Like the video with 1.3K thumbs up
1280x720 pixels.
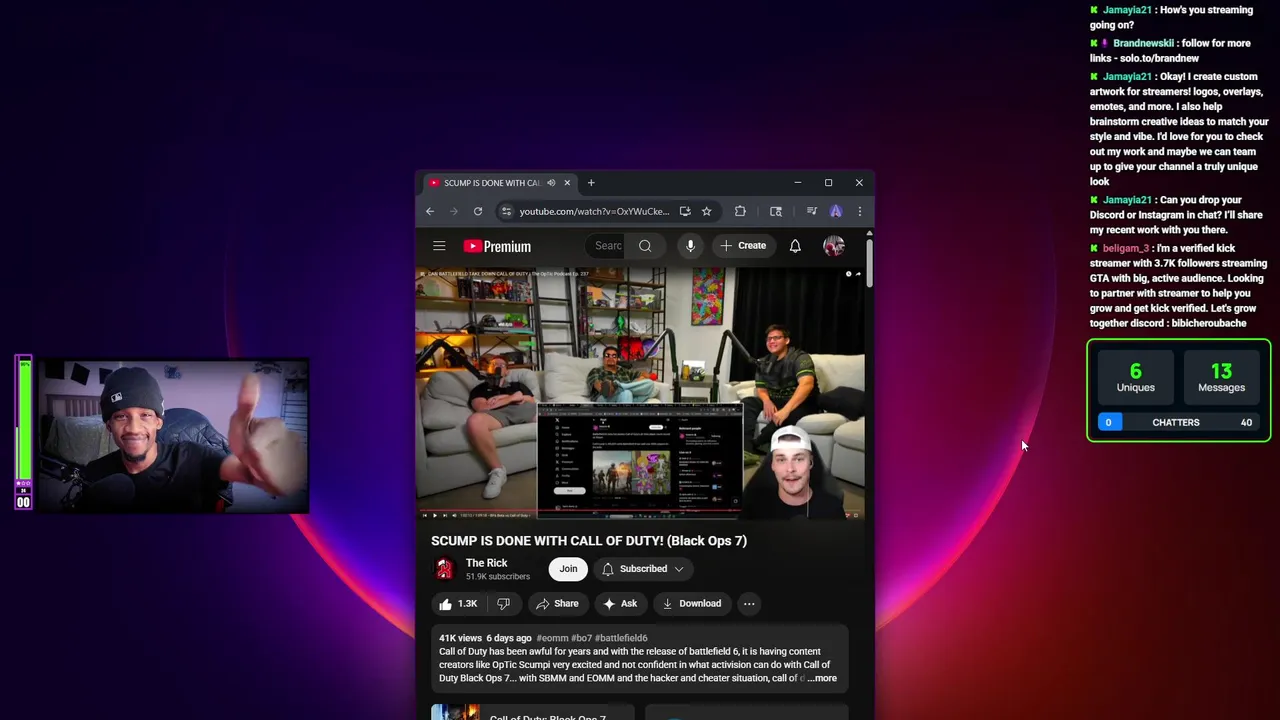pos(458,604)
